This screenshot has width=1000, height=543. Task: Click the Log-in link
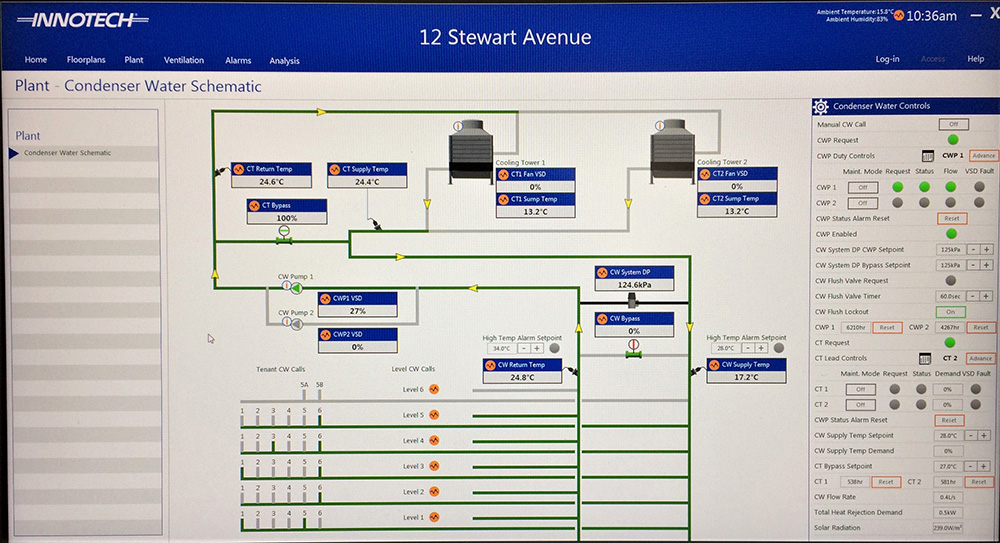[887, 59]
